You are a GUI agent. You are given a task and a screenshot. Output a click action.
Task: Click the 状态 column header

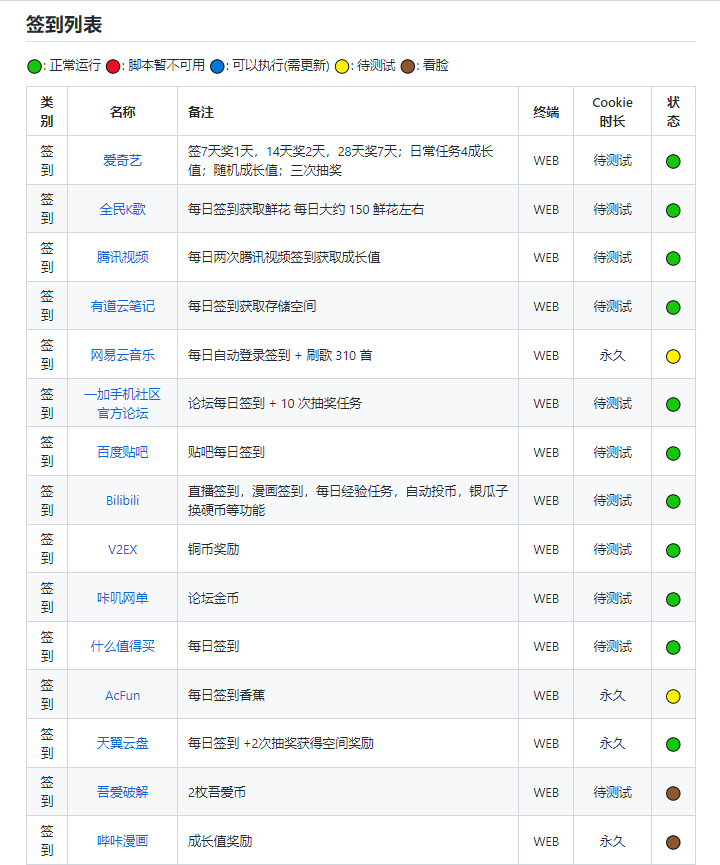(673, 111)
